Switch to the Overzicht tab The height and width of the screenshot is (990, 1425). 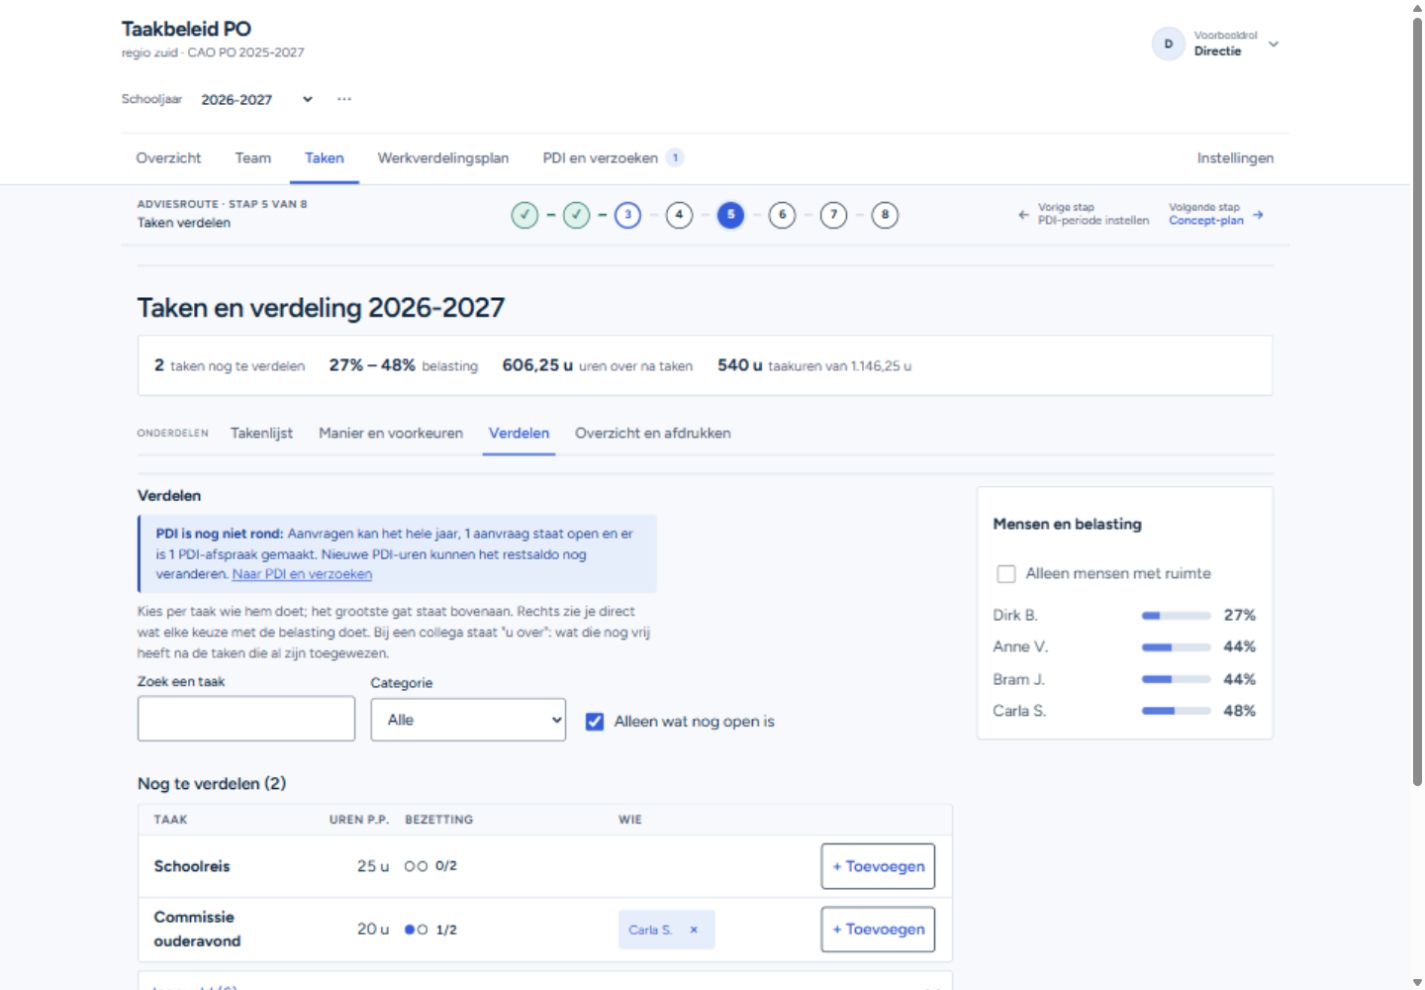click(168, 158)
